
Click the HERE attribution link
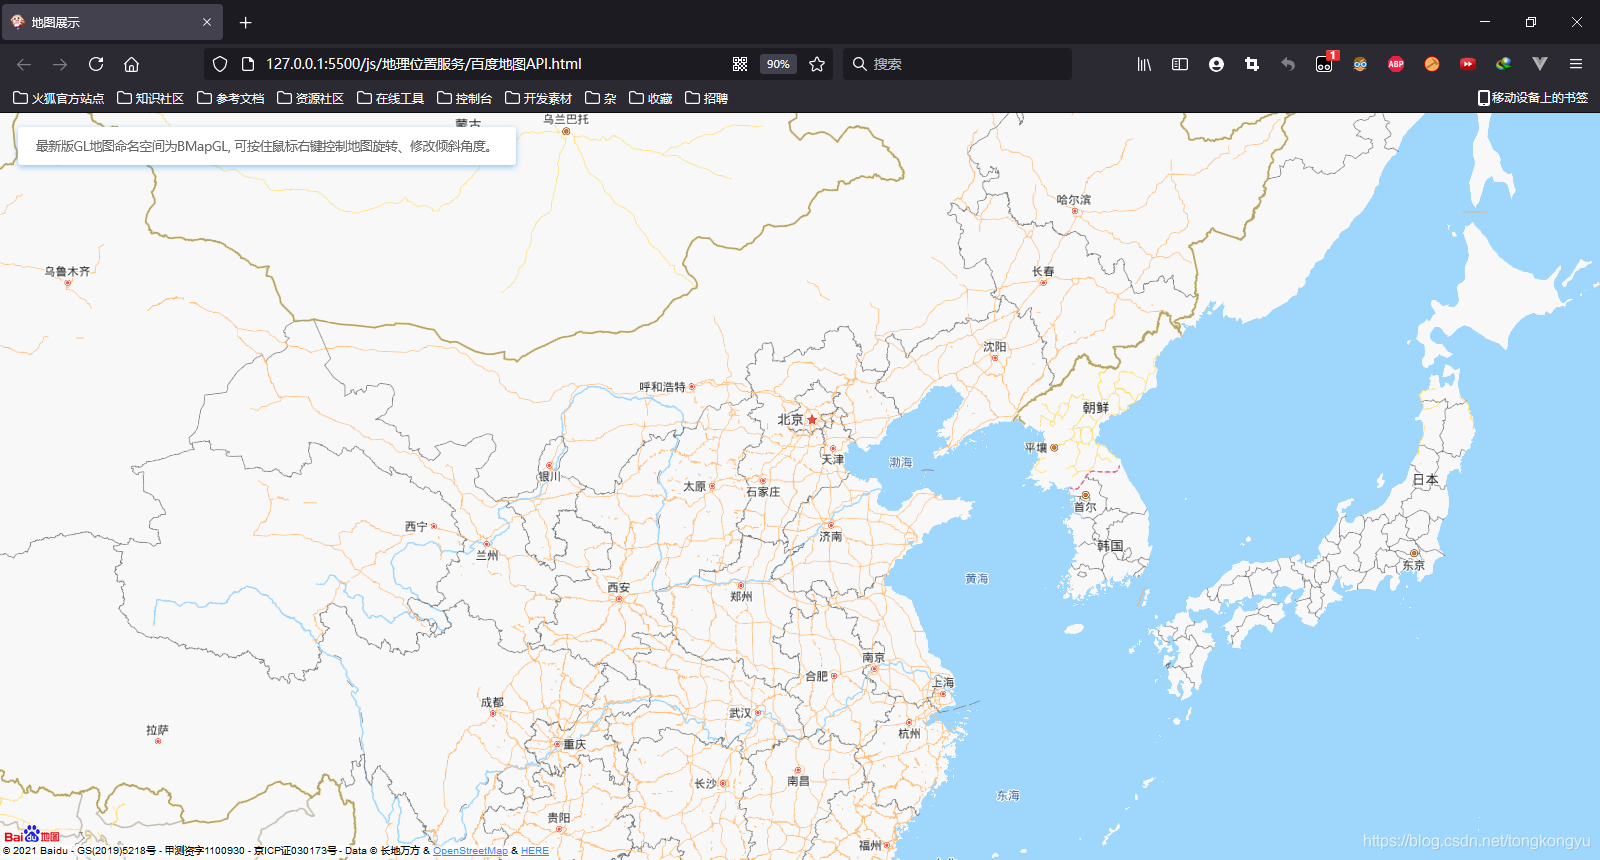pos(535,851)
